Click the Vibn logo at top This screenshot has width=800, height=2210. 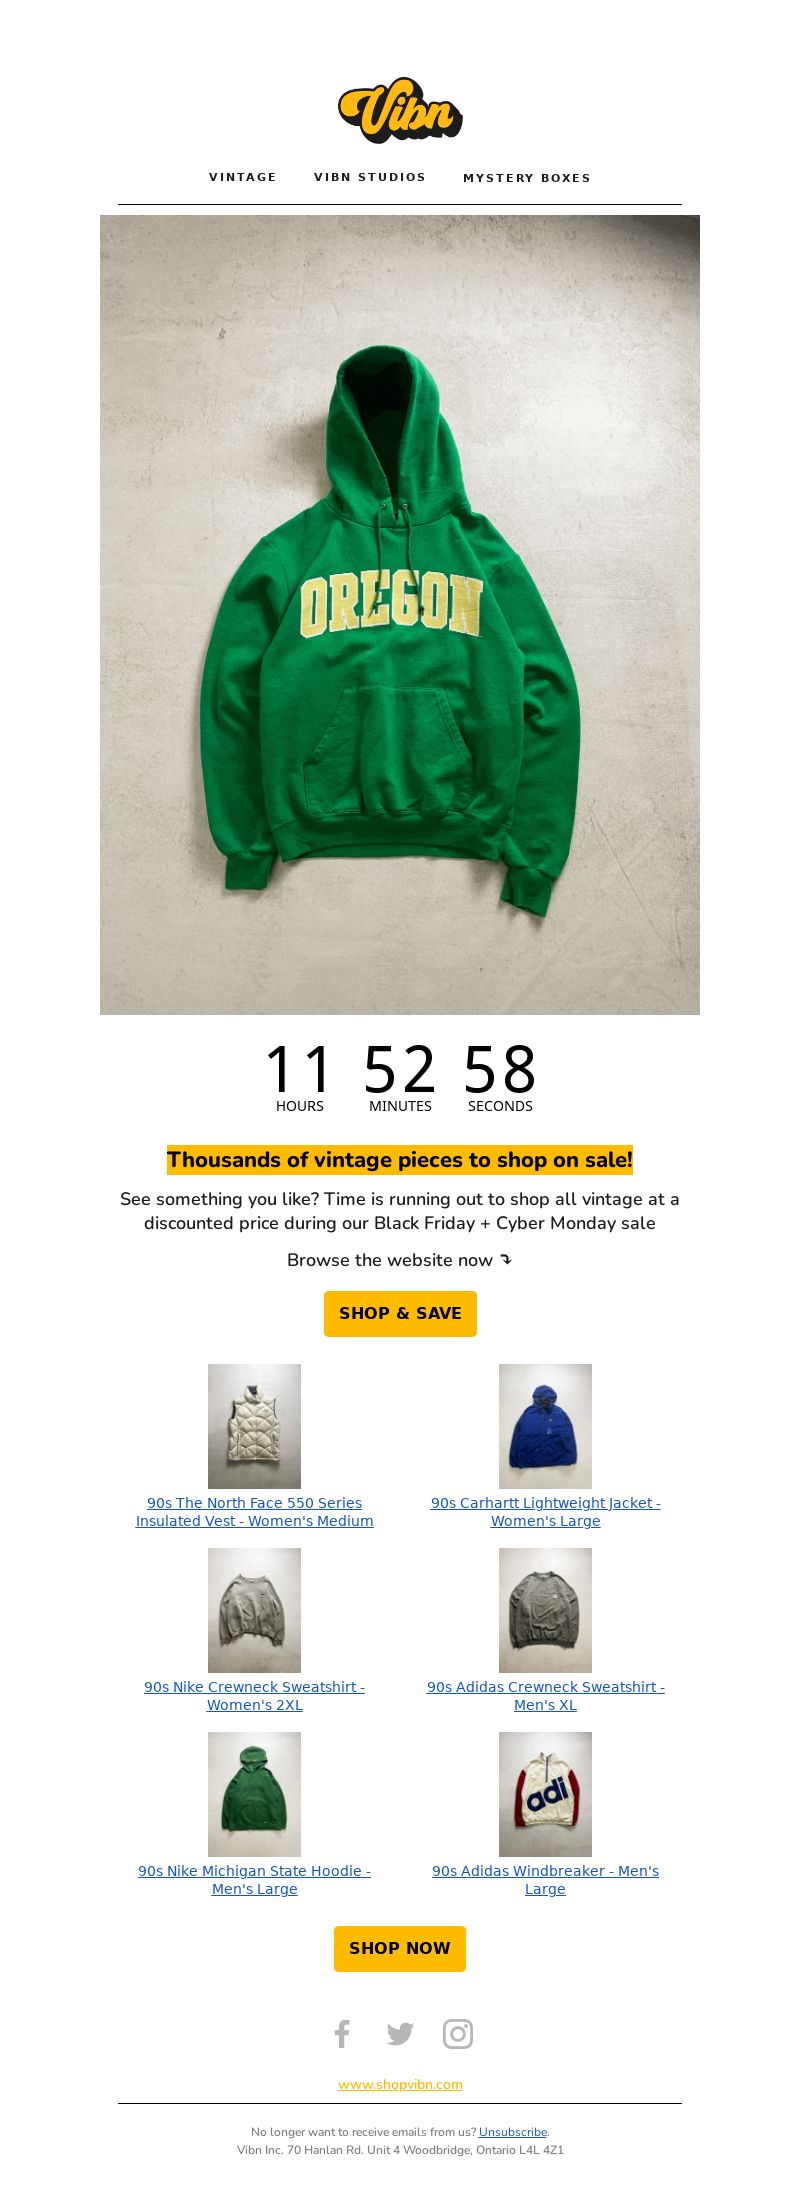click(x=400, y=110)
